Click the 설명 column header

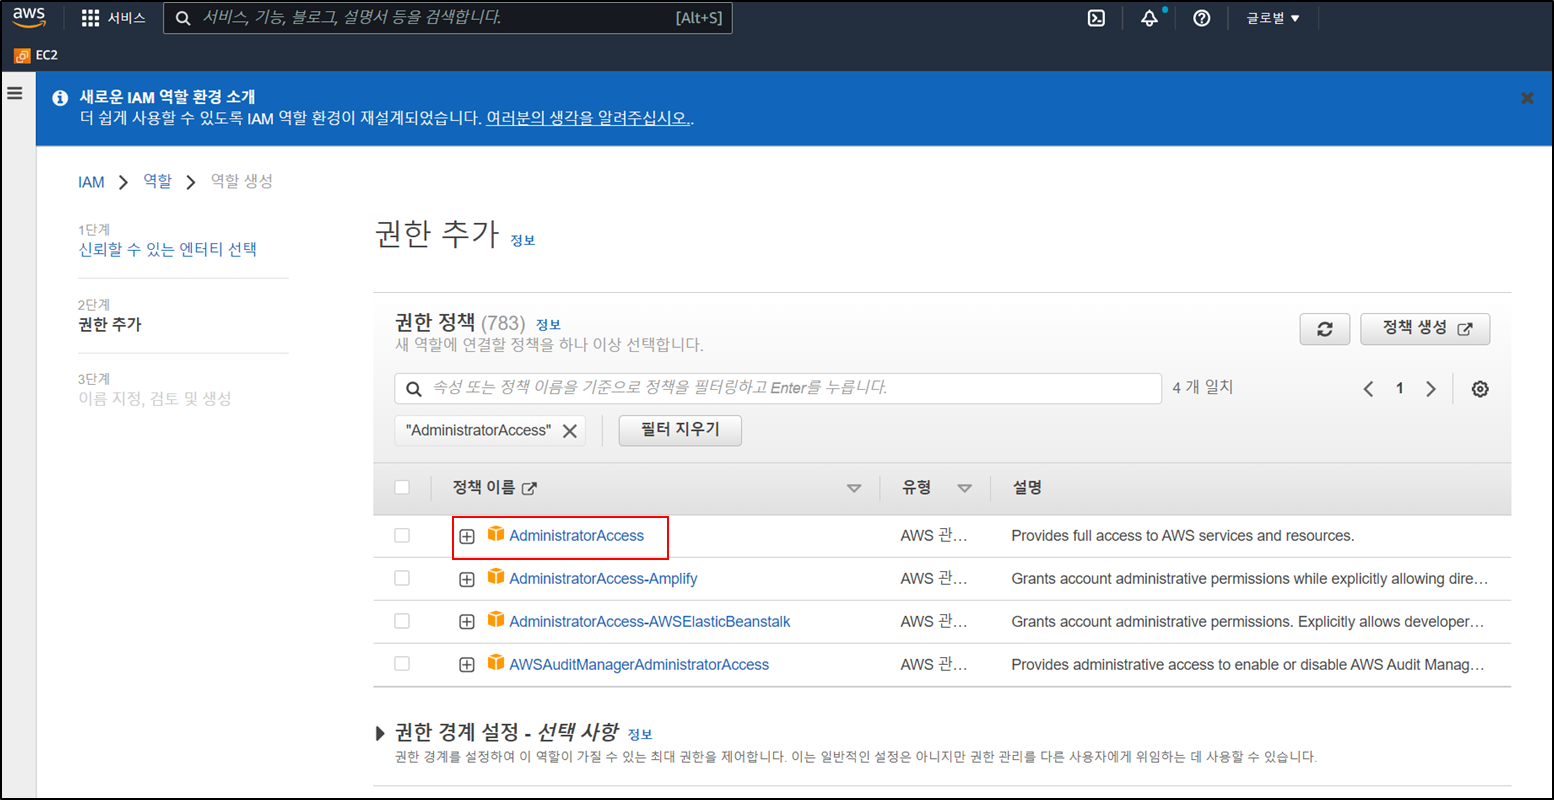click(1027, 487)
